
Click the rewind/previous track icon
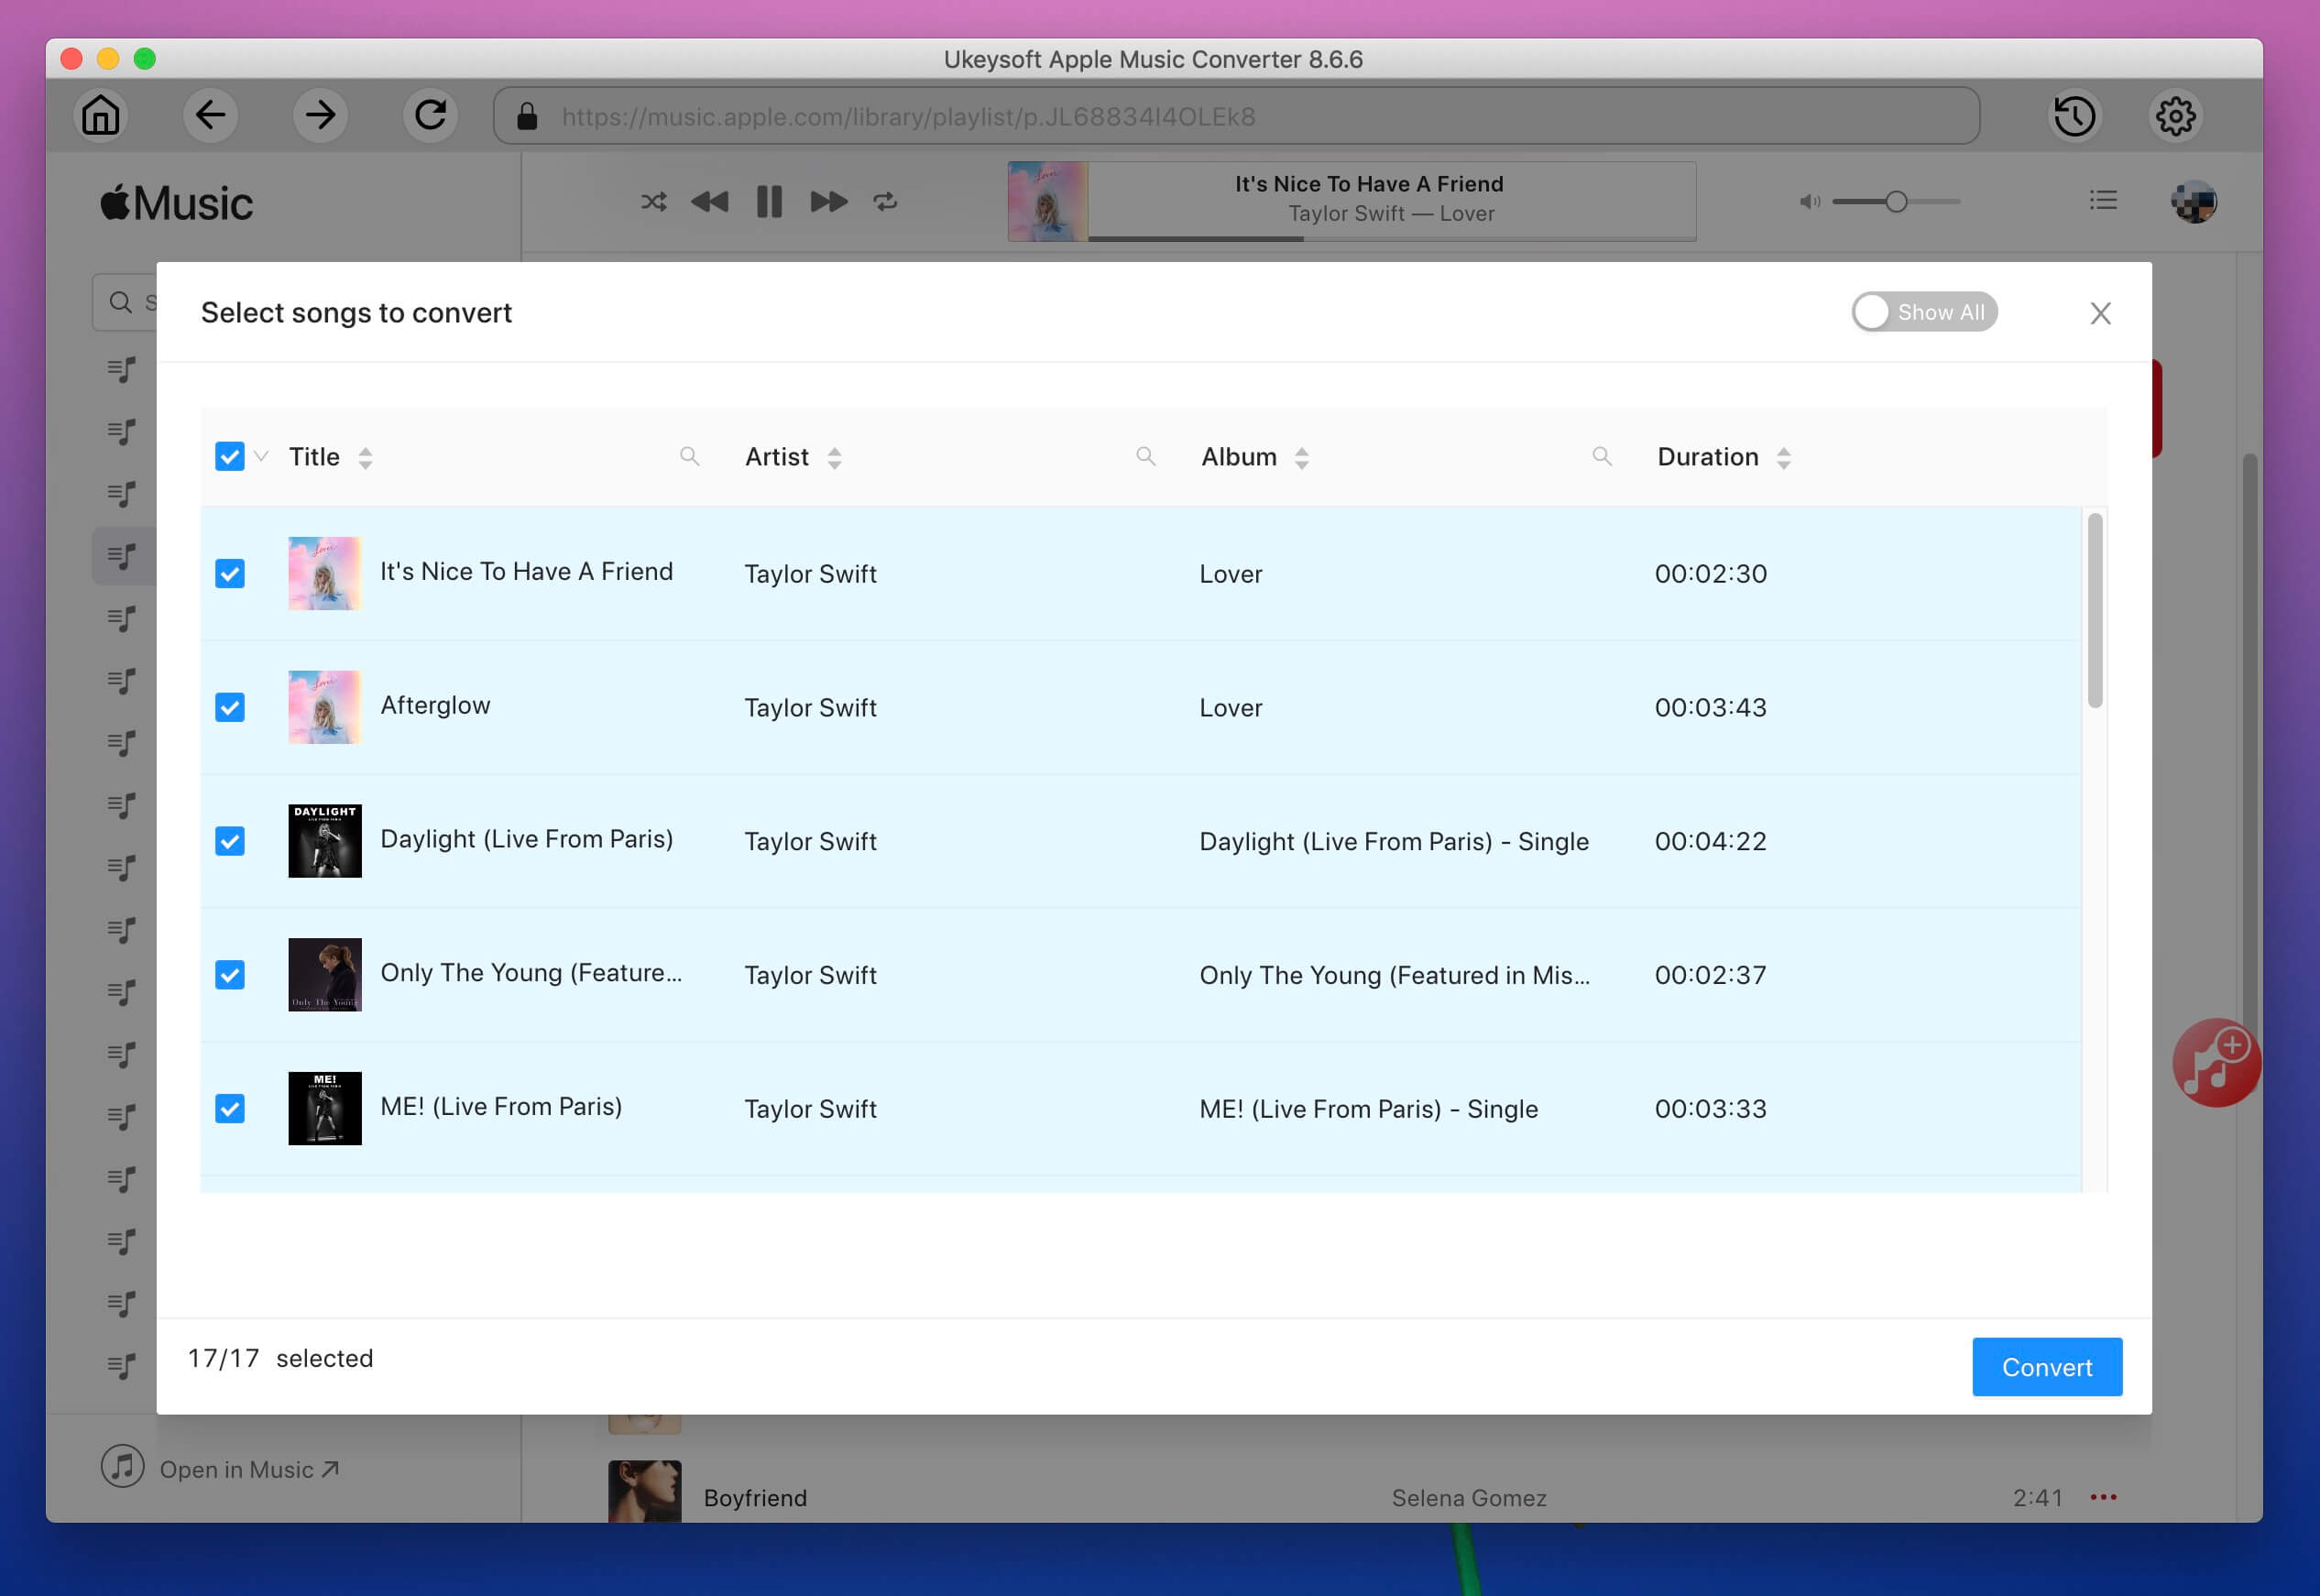tap(712, 200)
